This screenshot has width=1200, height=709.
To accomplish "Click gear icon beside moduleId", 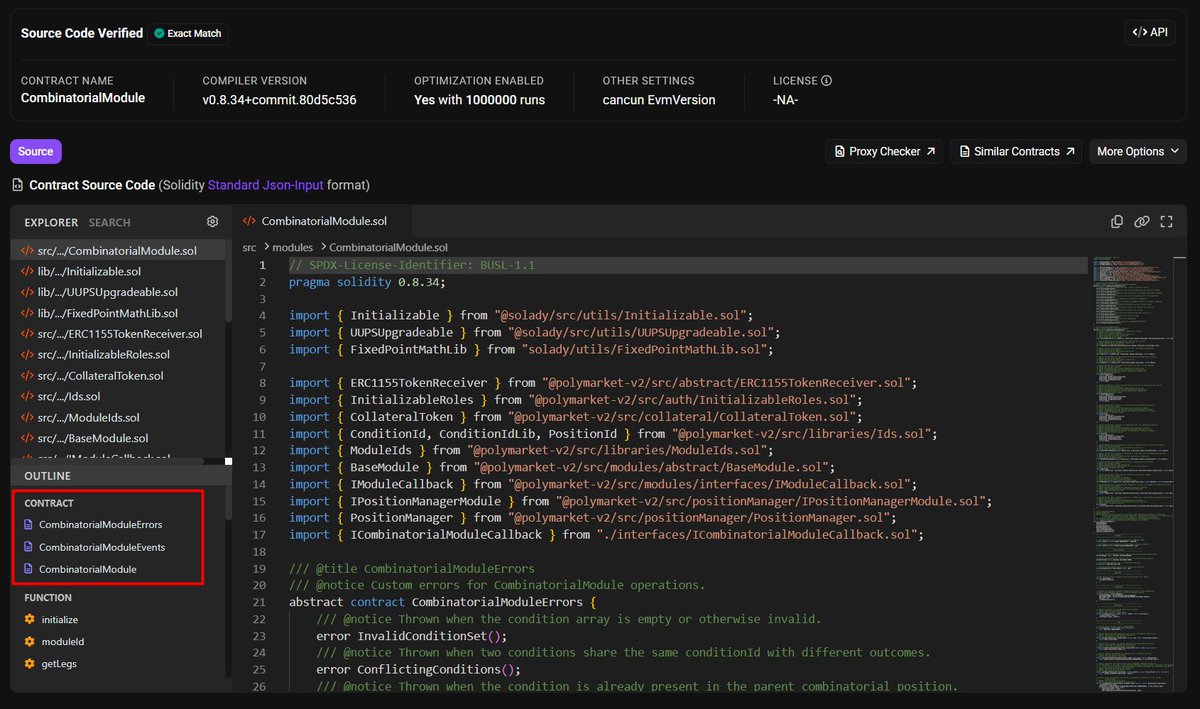I will (x=29, y=642).
